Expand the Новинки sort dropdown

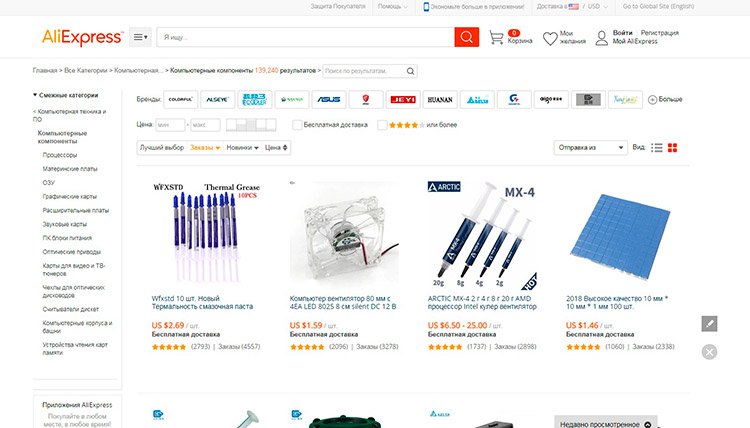tap(242, 148)
